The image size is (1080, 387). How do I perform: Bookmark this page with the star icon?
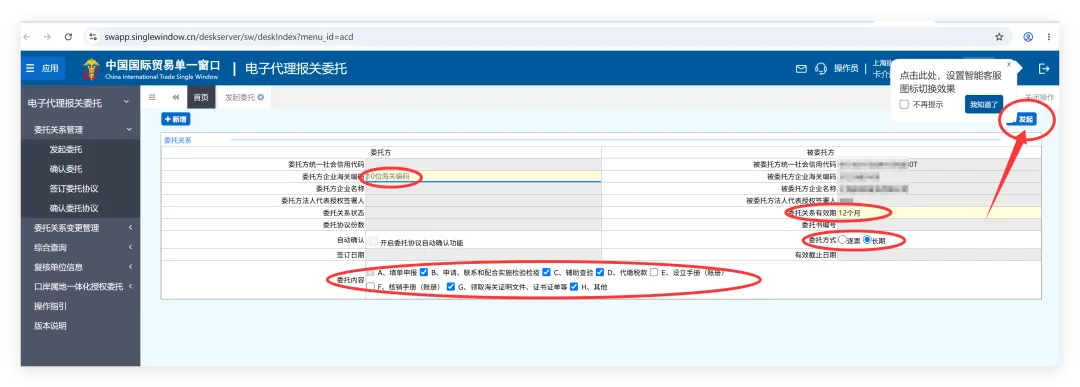[x=999, y=36]
